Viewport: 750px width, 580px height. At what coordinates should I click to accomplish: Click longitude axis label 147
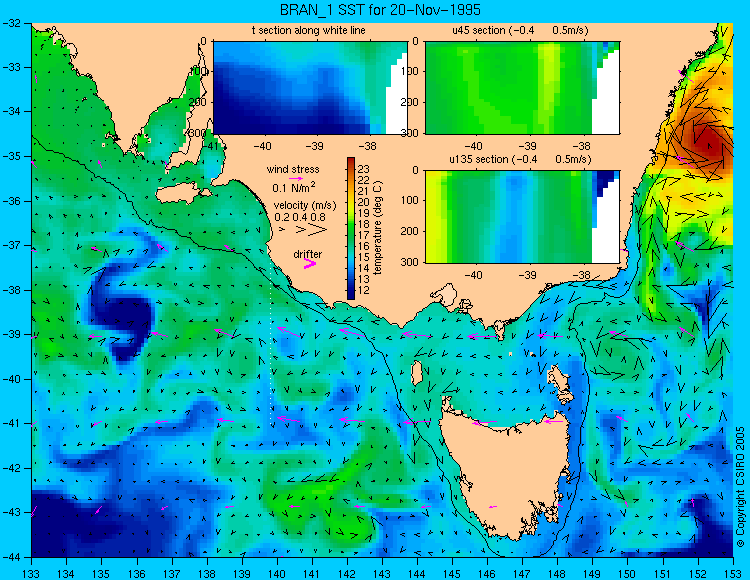pyautogui.click(x=522, y=574)
